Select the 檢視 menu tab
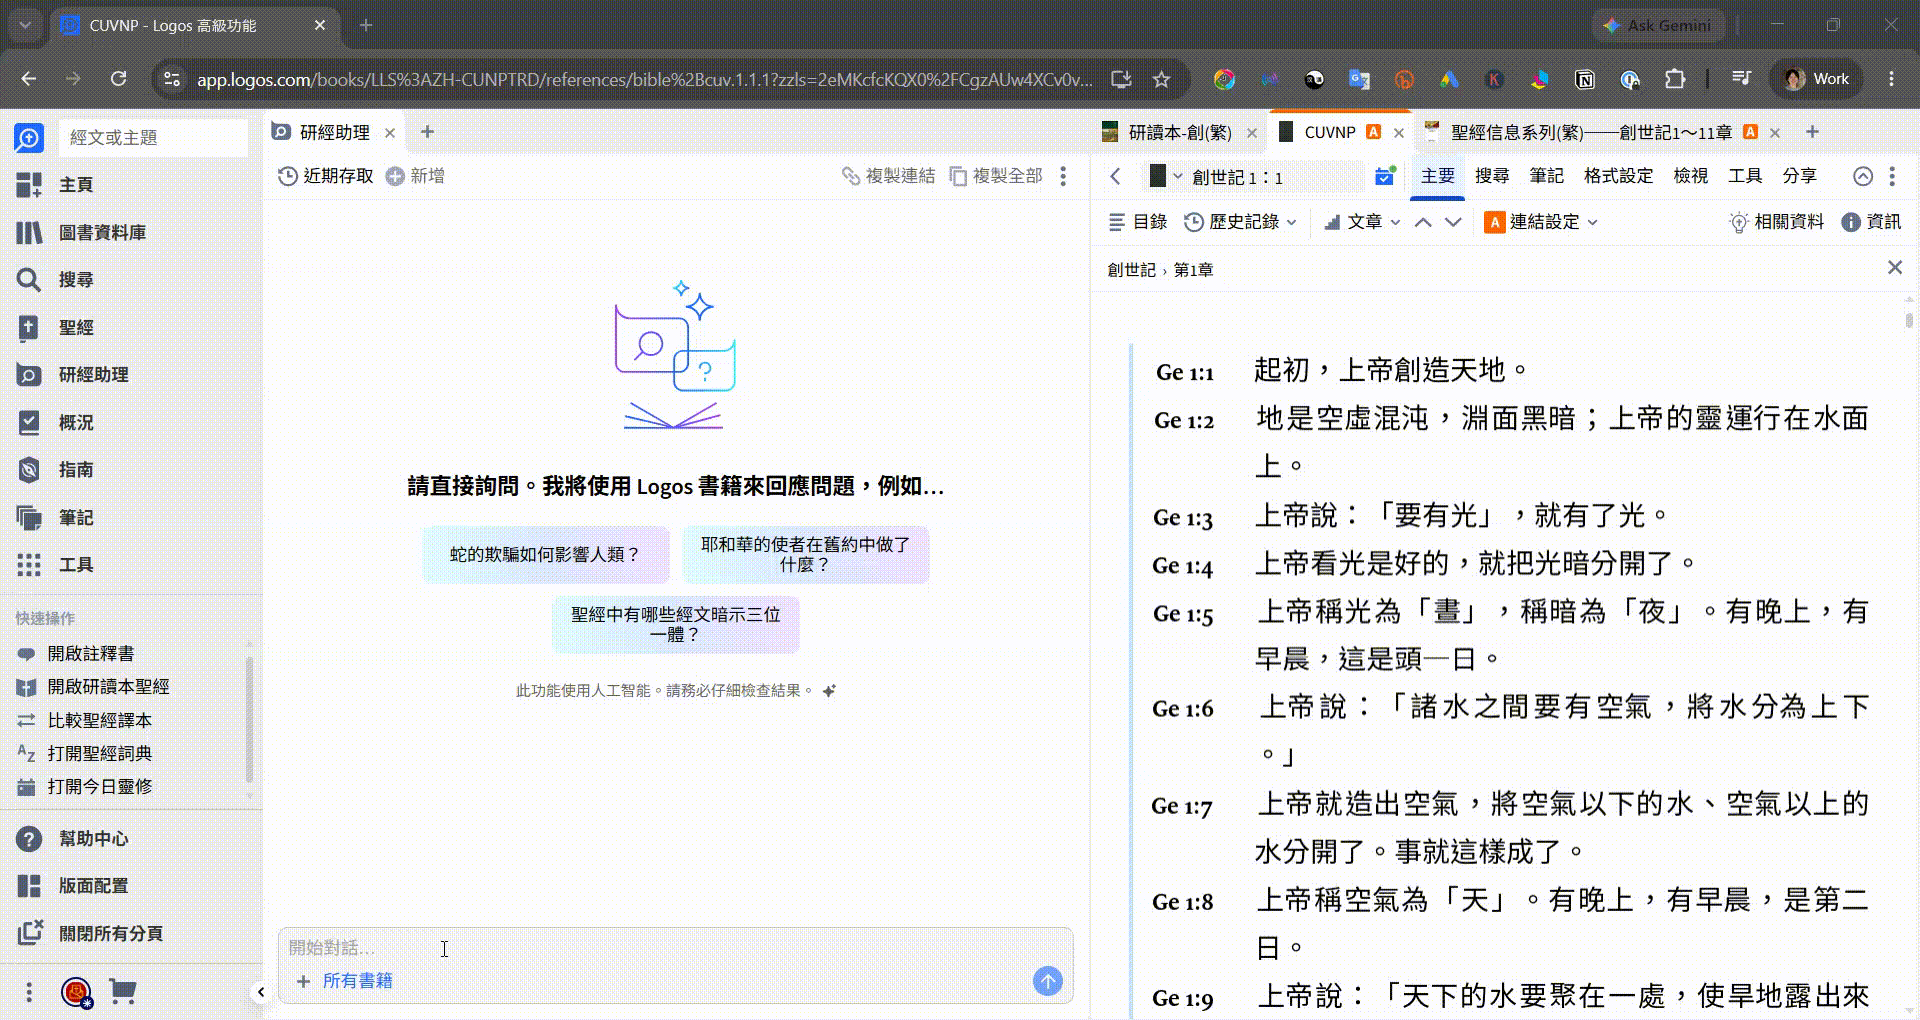The image size is (1920, 1020). pos(1691,176)
